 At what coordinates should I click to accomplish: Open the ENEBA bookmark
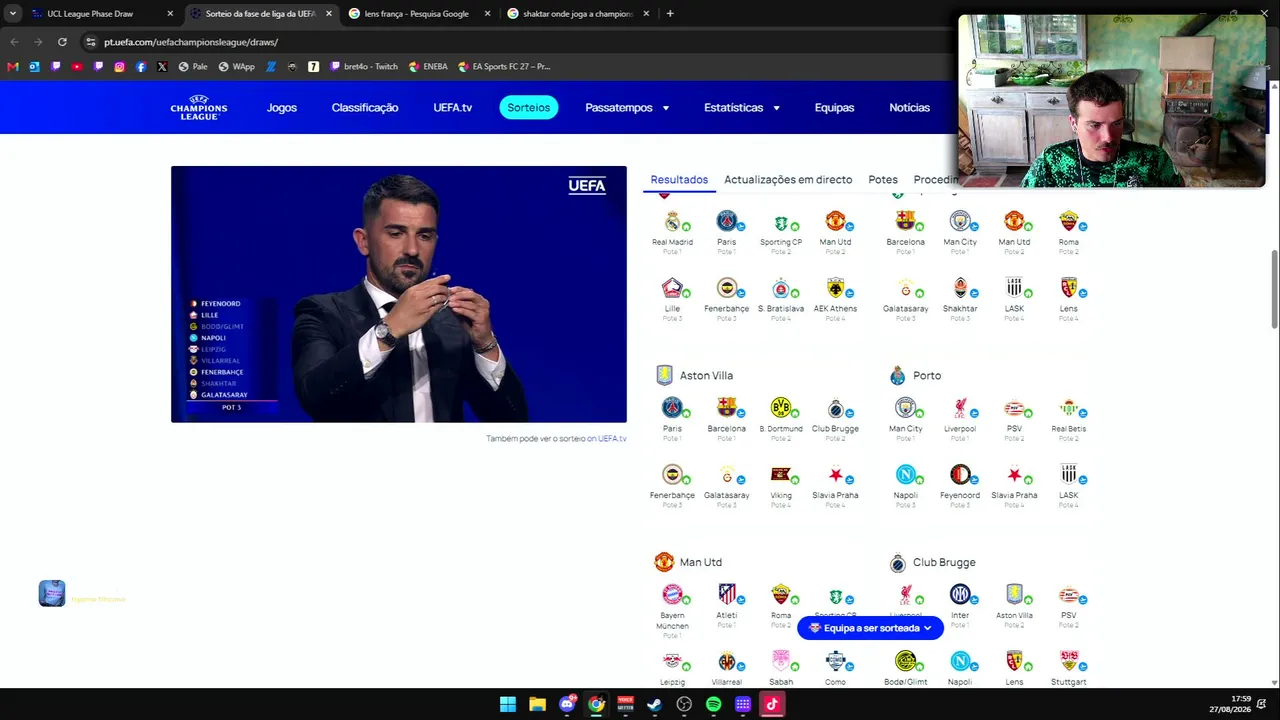click(x=428, y=67)
